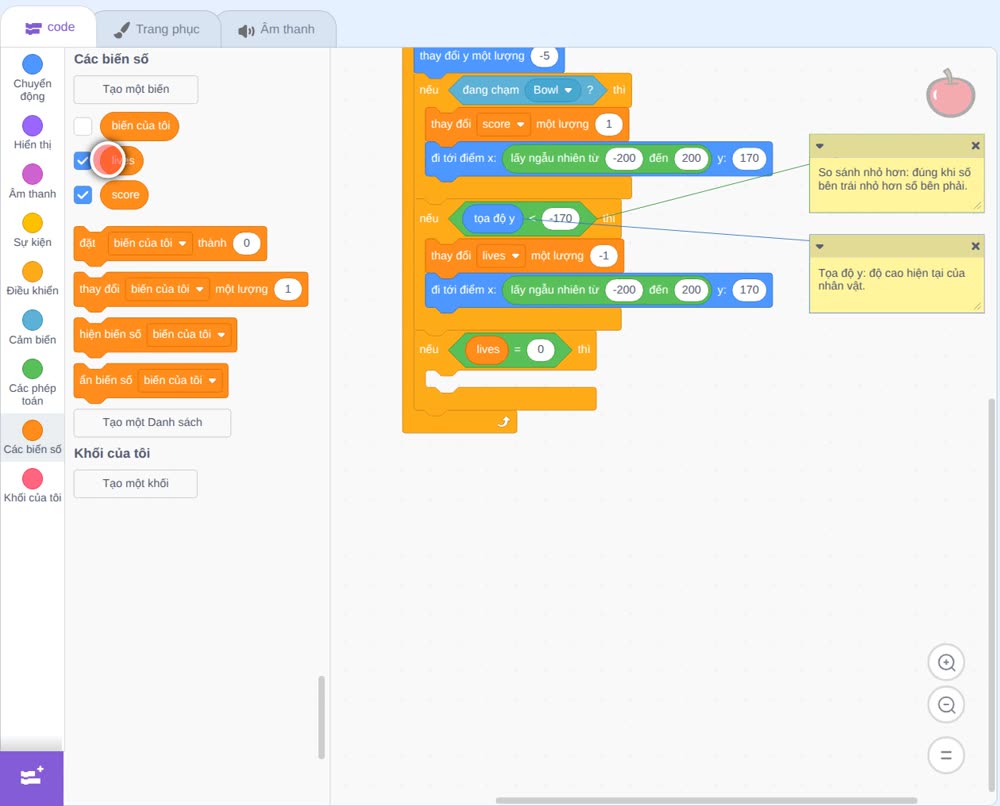Screen dimensions: 1000x806
Task: Click the workspace horizontal scrollbar
Action: [707, 800]
